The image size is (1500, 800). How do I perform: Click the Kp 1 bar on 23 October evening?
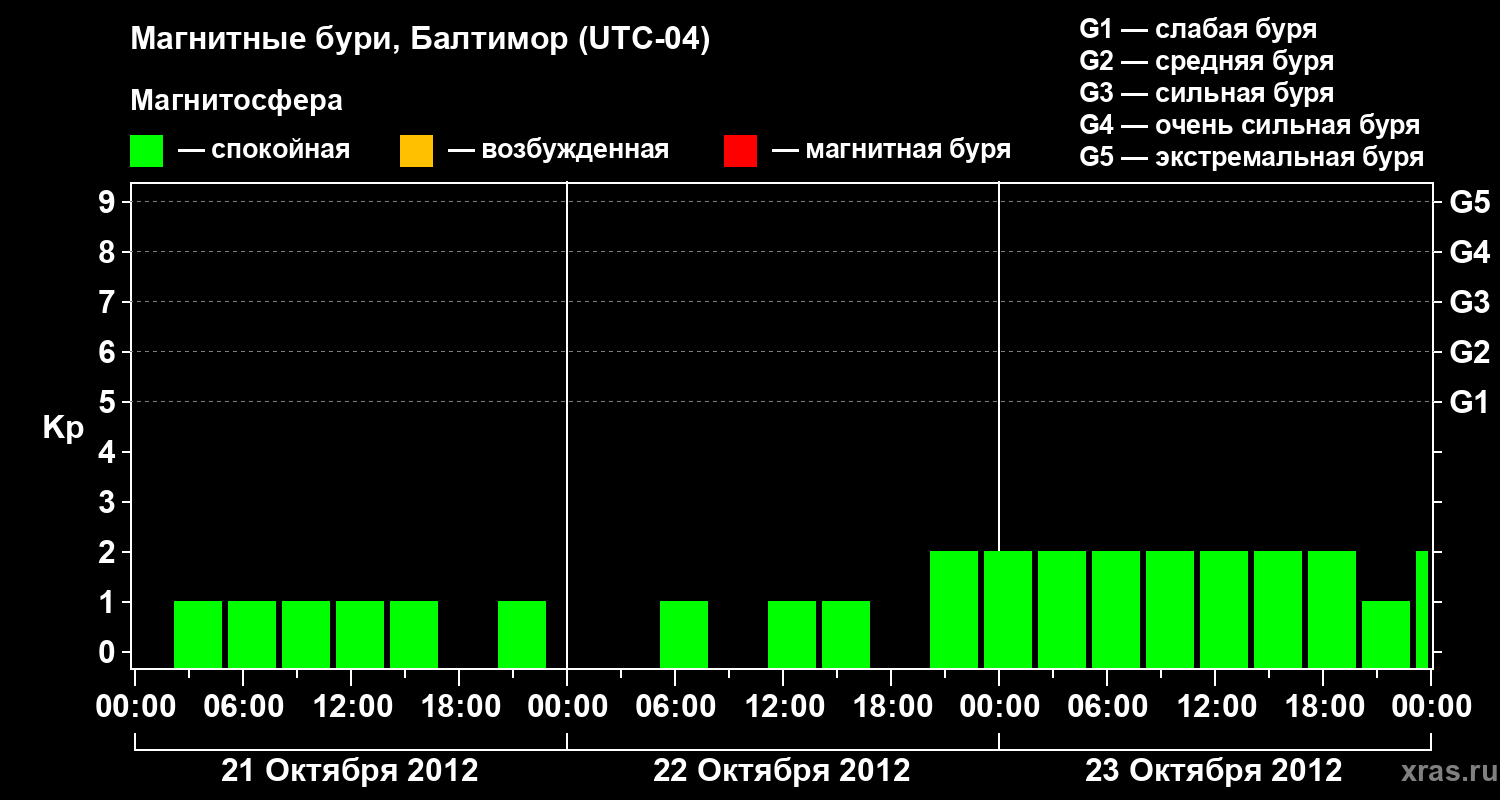click(1386, 634)
